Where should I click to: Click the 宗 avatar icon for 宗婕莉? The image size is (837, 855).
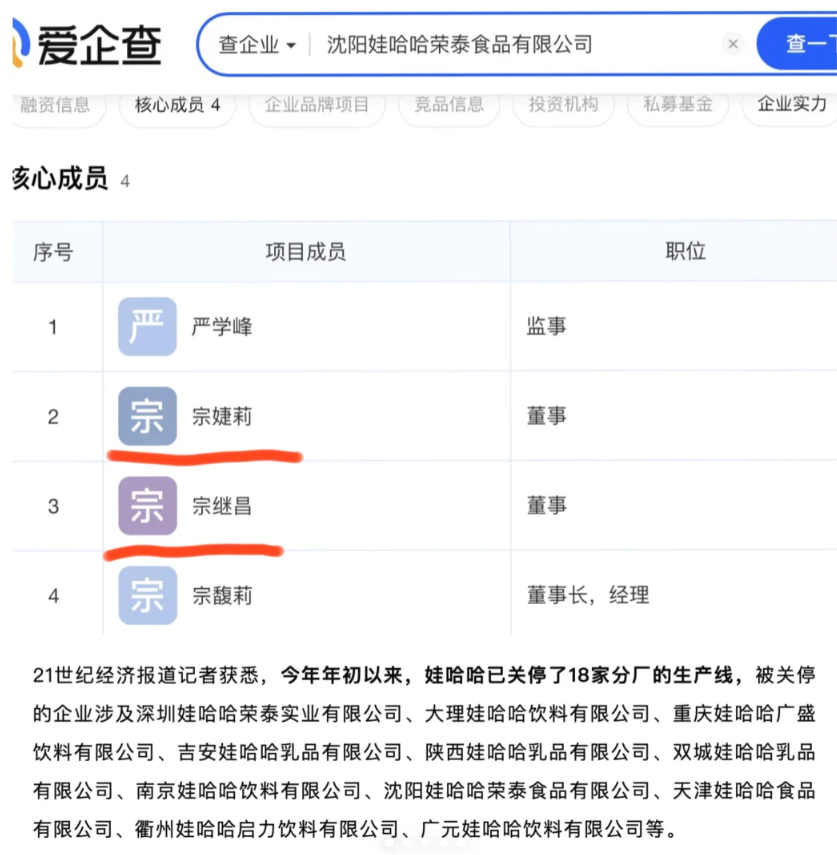(x=147, y=416)
